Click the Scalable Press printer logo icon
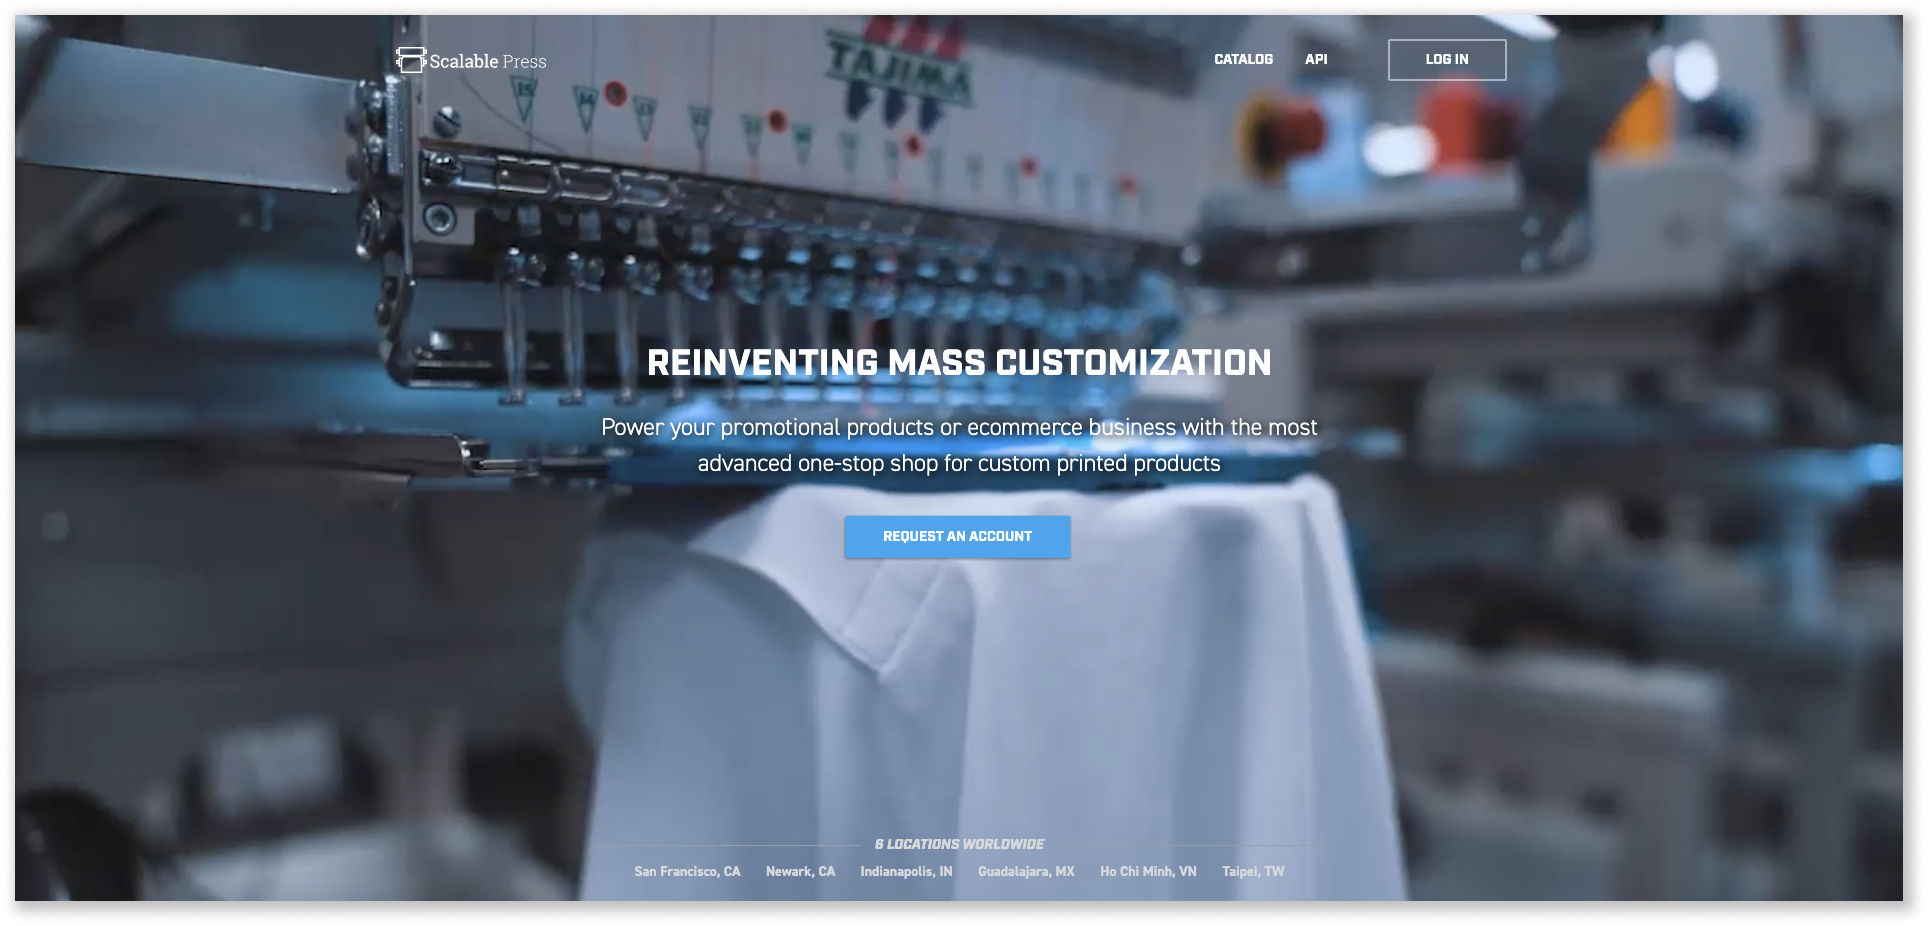Viewport: 1928px width, 926px height. click(x=410, y=60)
